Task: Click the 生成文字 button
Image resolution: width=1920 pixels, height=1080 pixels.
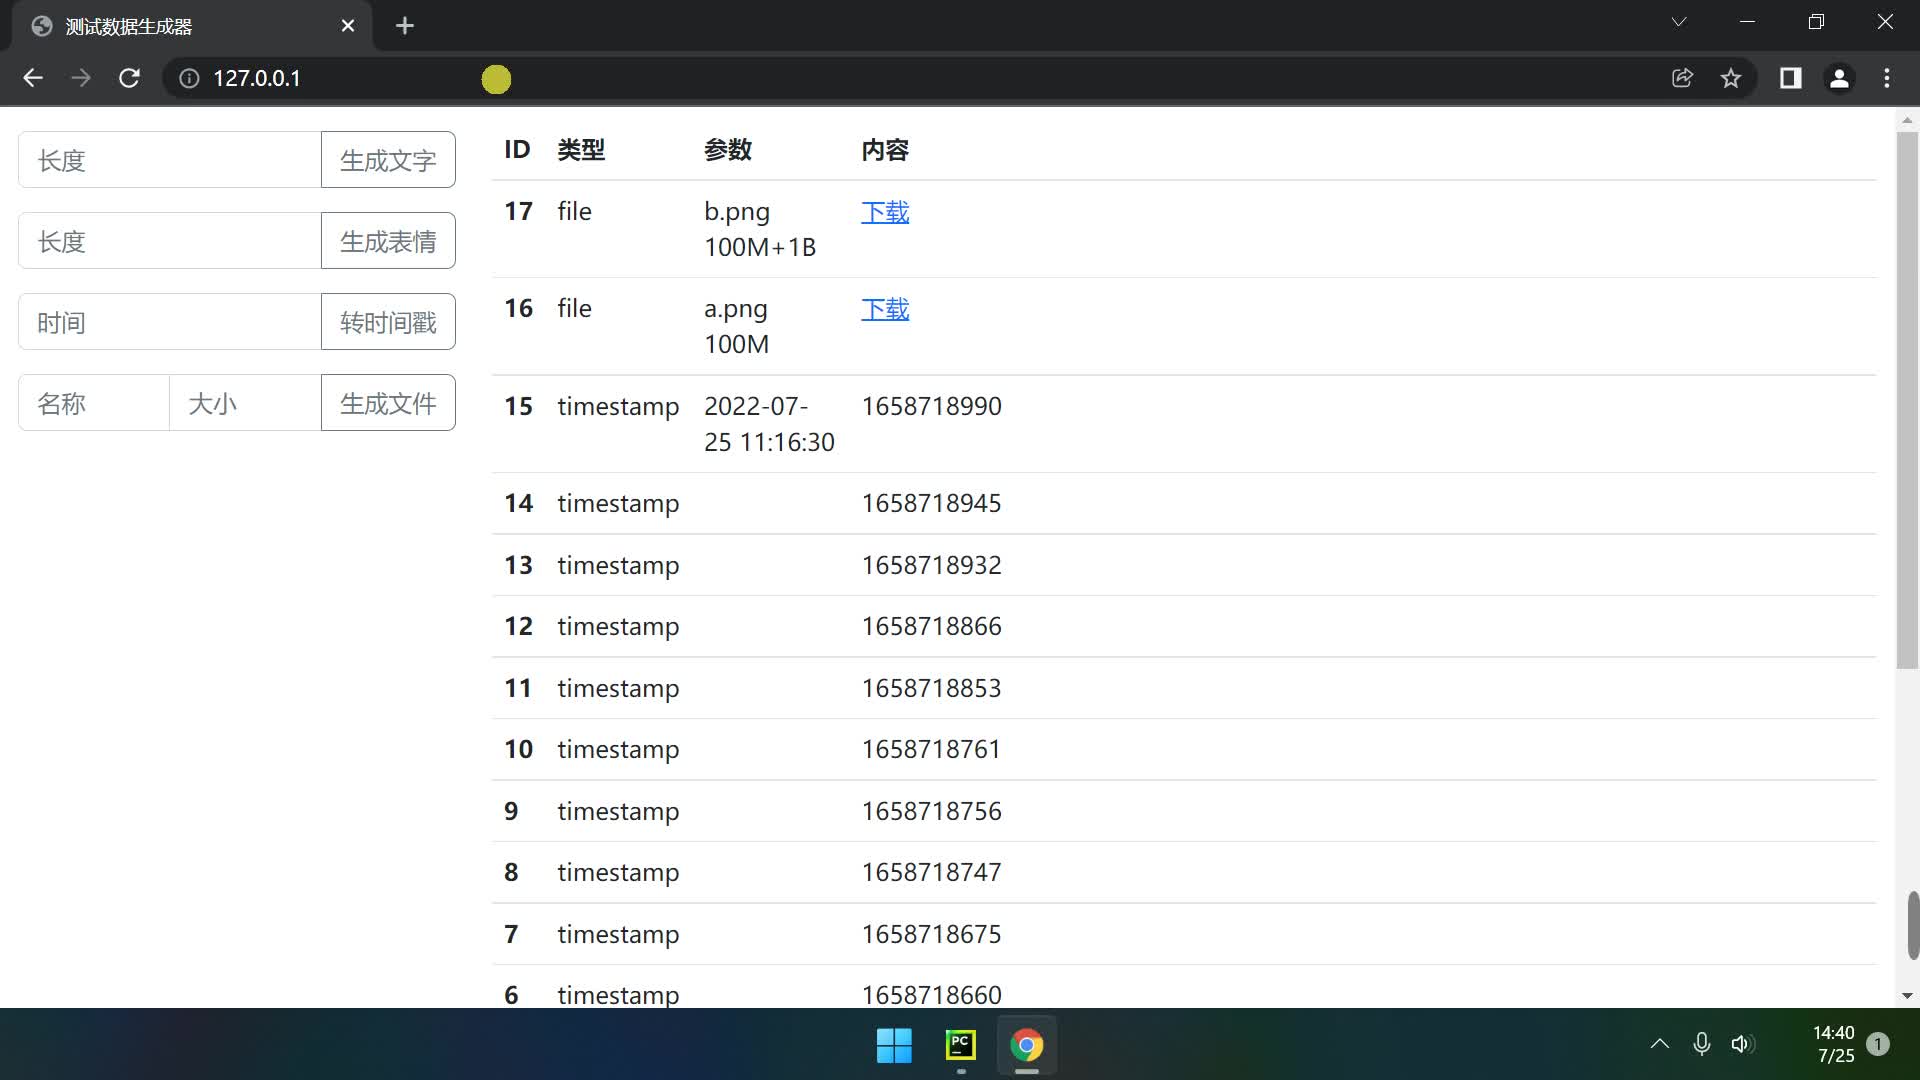Action: pos(388,160)
